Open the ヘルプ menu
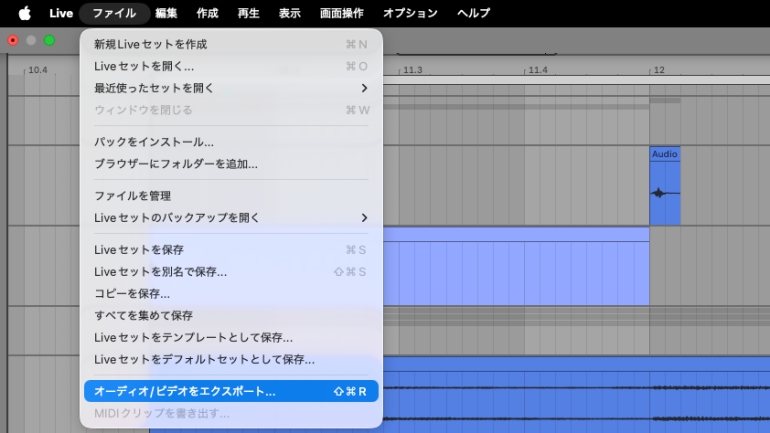 [473, 13]
